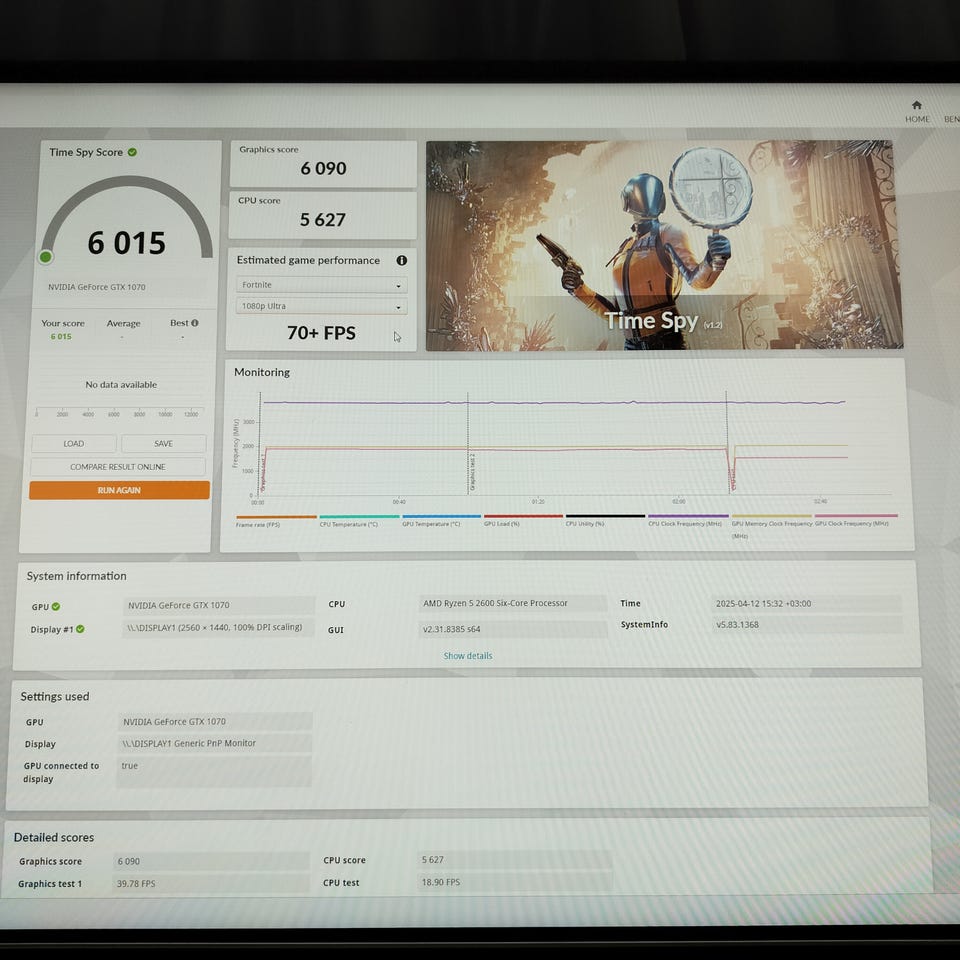Toggle the CPU Temperature legend item
This screenshot has width=960, height=960.
pyautogui.click(x=359, y=520)
